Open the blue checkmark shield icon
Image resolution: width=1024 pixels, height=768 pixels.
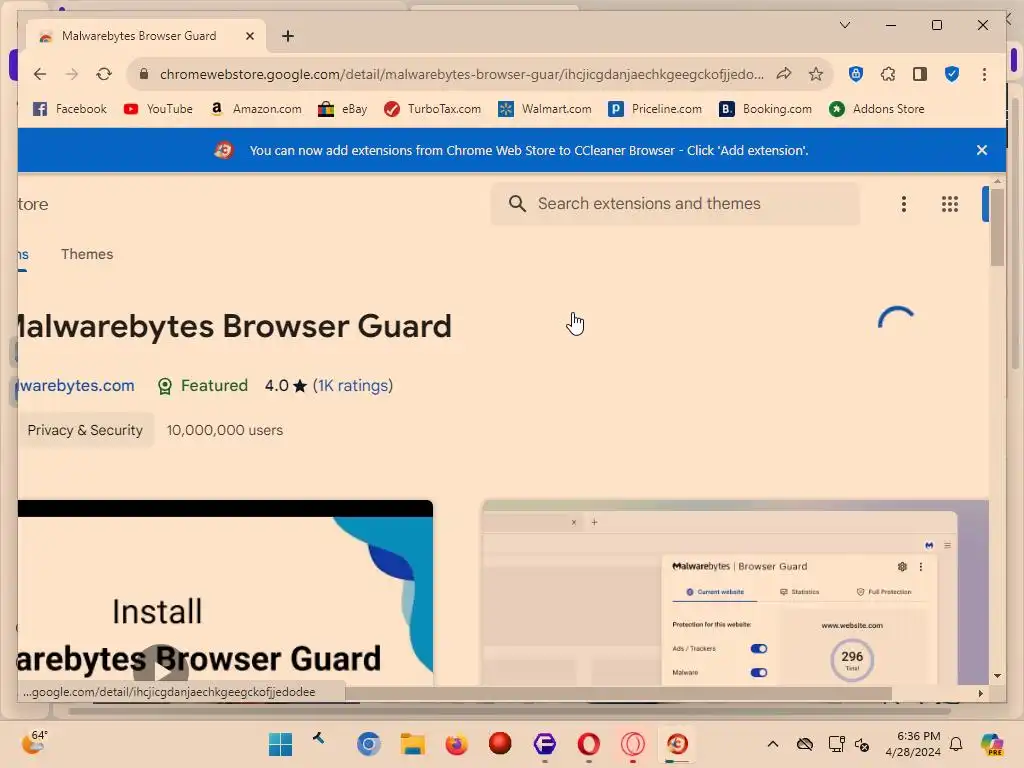coord(952,74)
